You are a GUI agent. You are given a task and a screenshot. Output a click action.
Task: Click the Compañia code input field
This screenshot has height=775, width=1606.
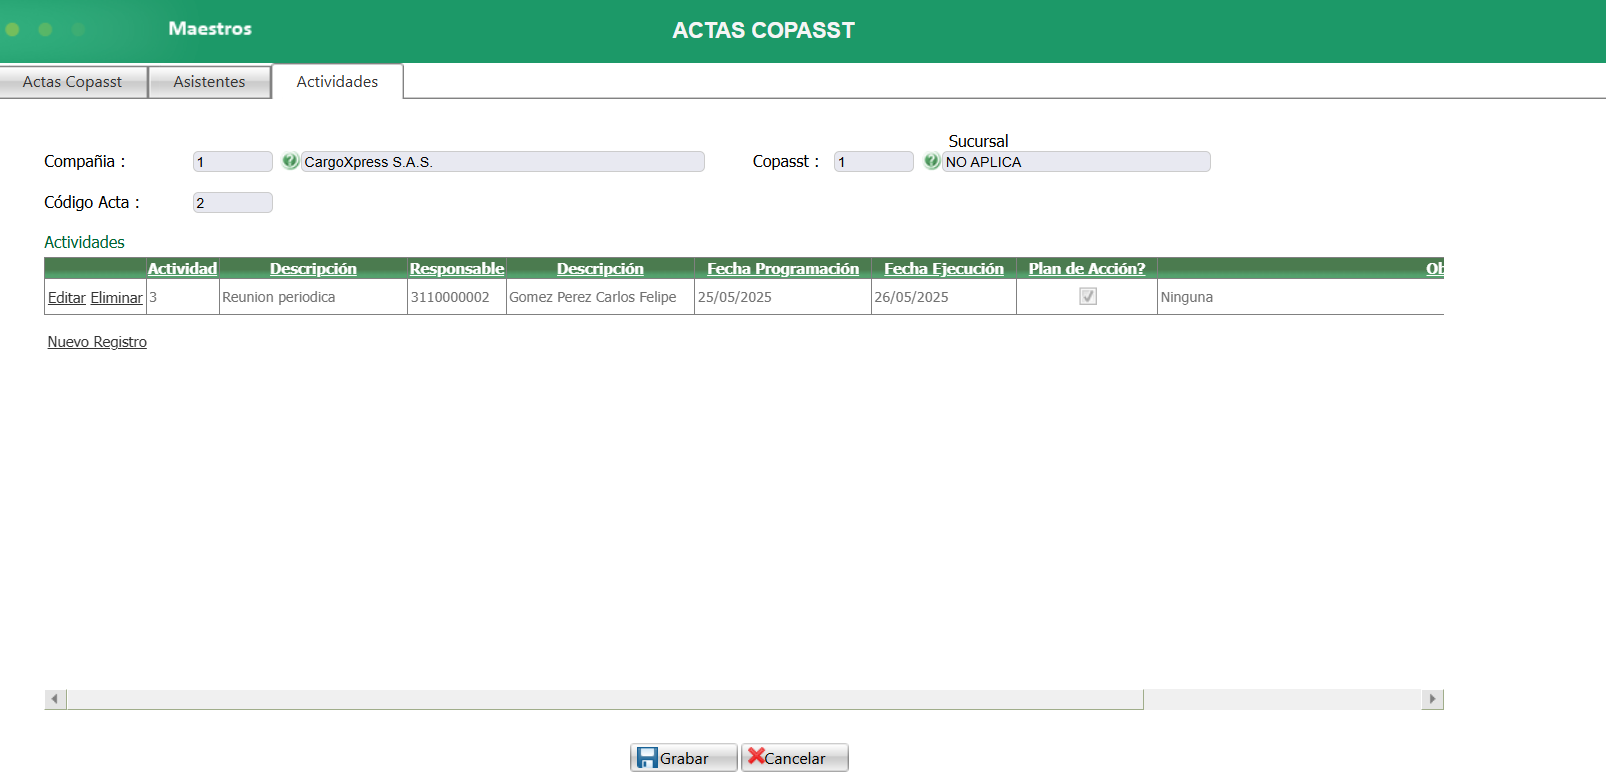click(x=233, y=162)
